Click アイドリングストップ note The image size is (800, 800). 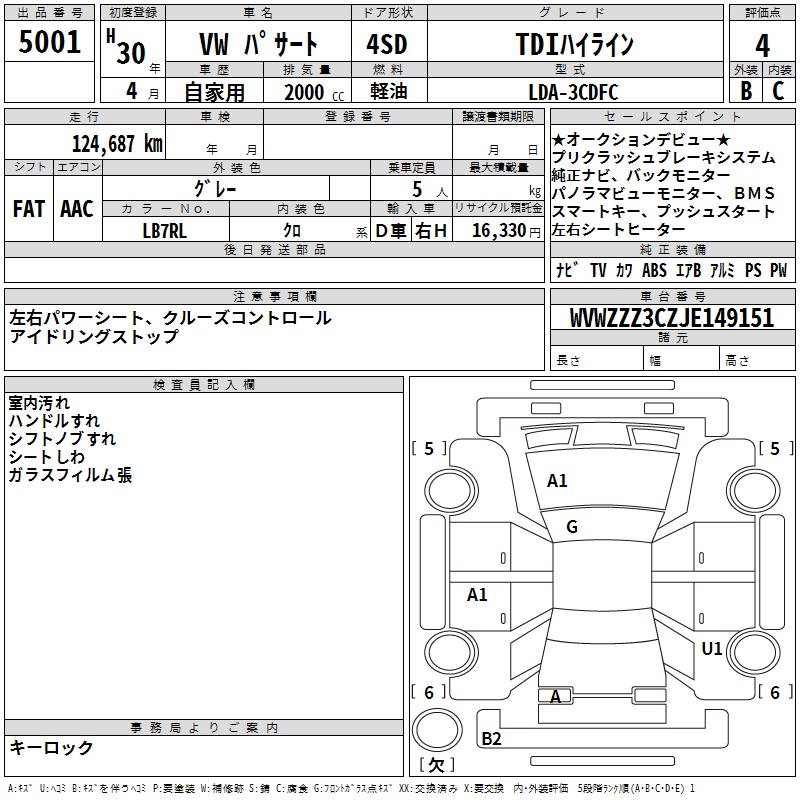pyautogui.click(x=94, y=336)
